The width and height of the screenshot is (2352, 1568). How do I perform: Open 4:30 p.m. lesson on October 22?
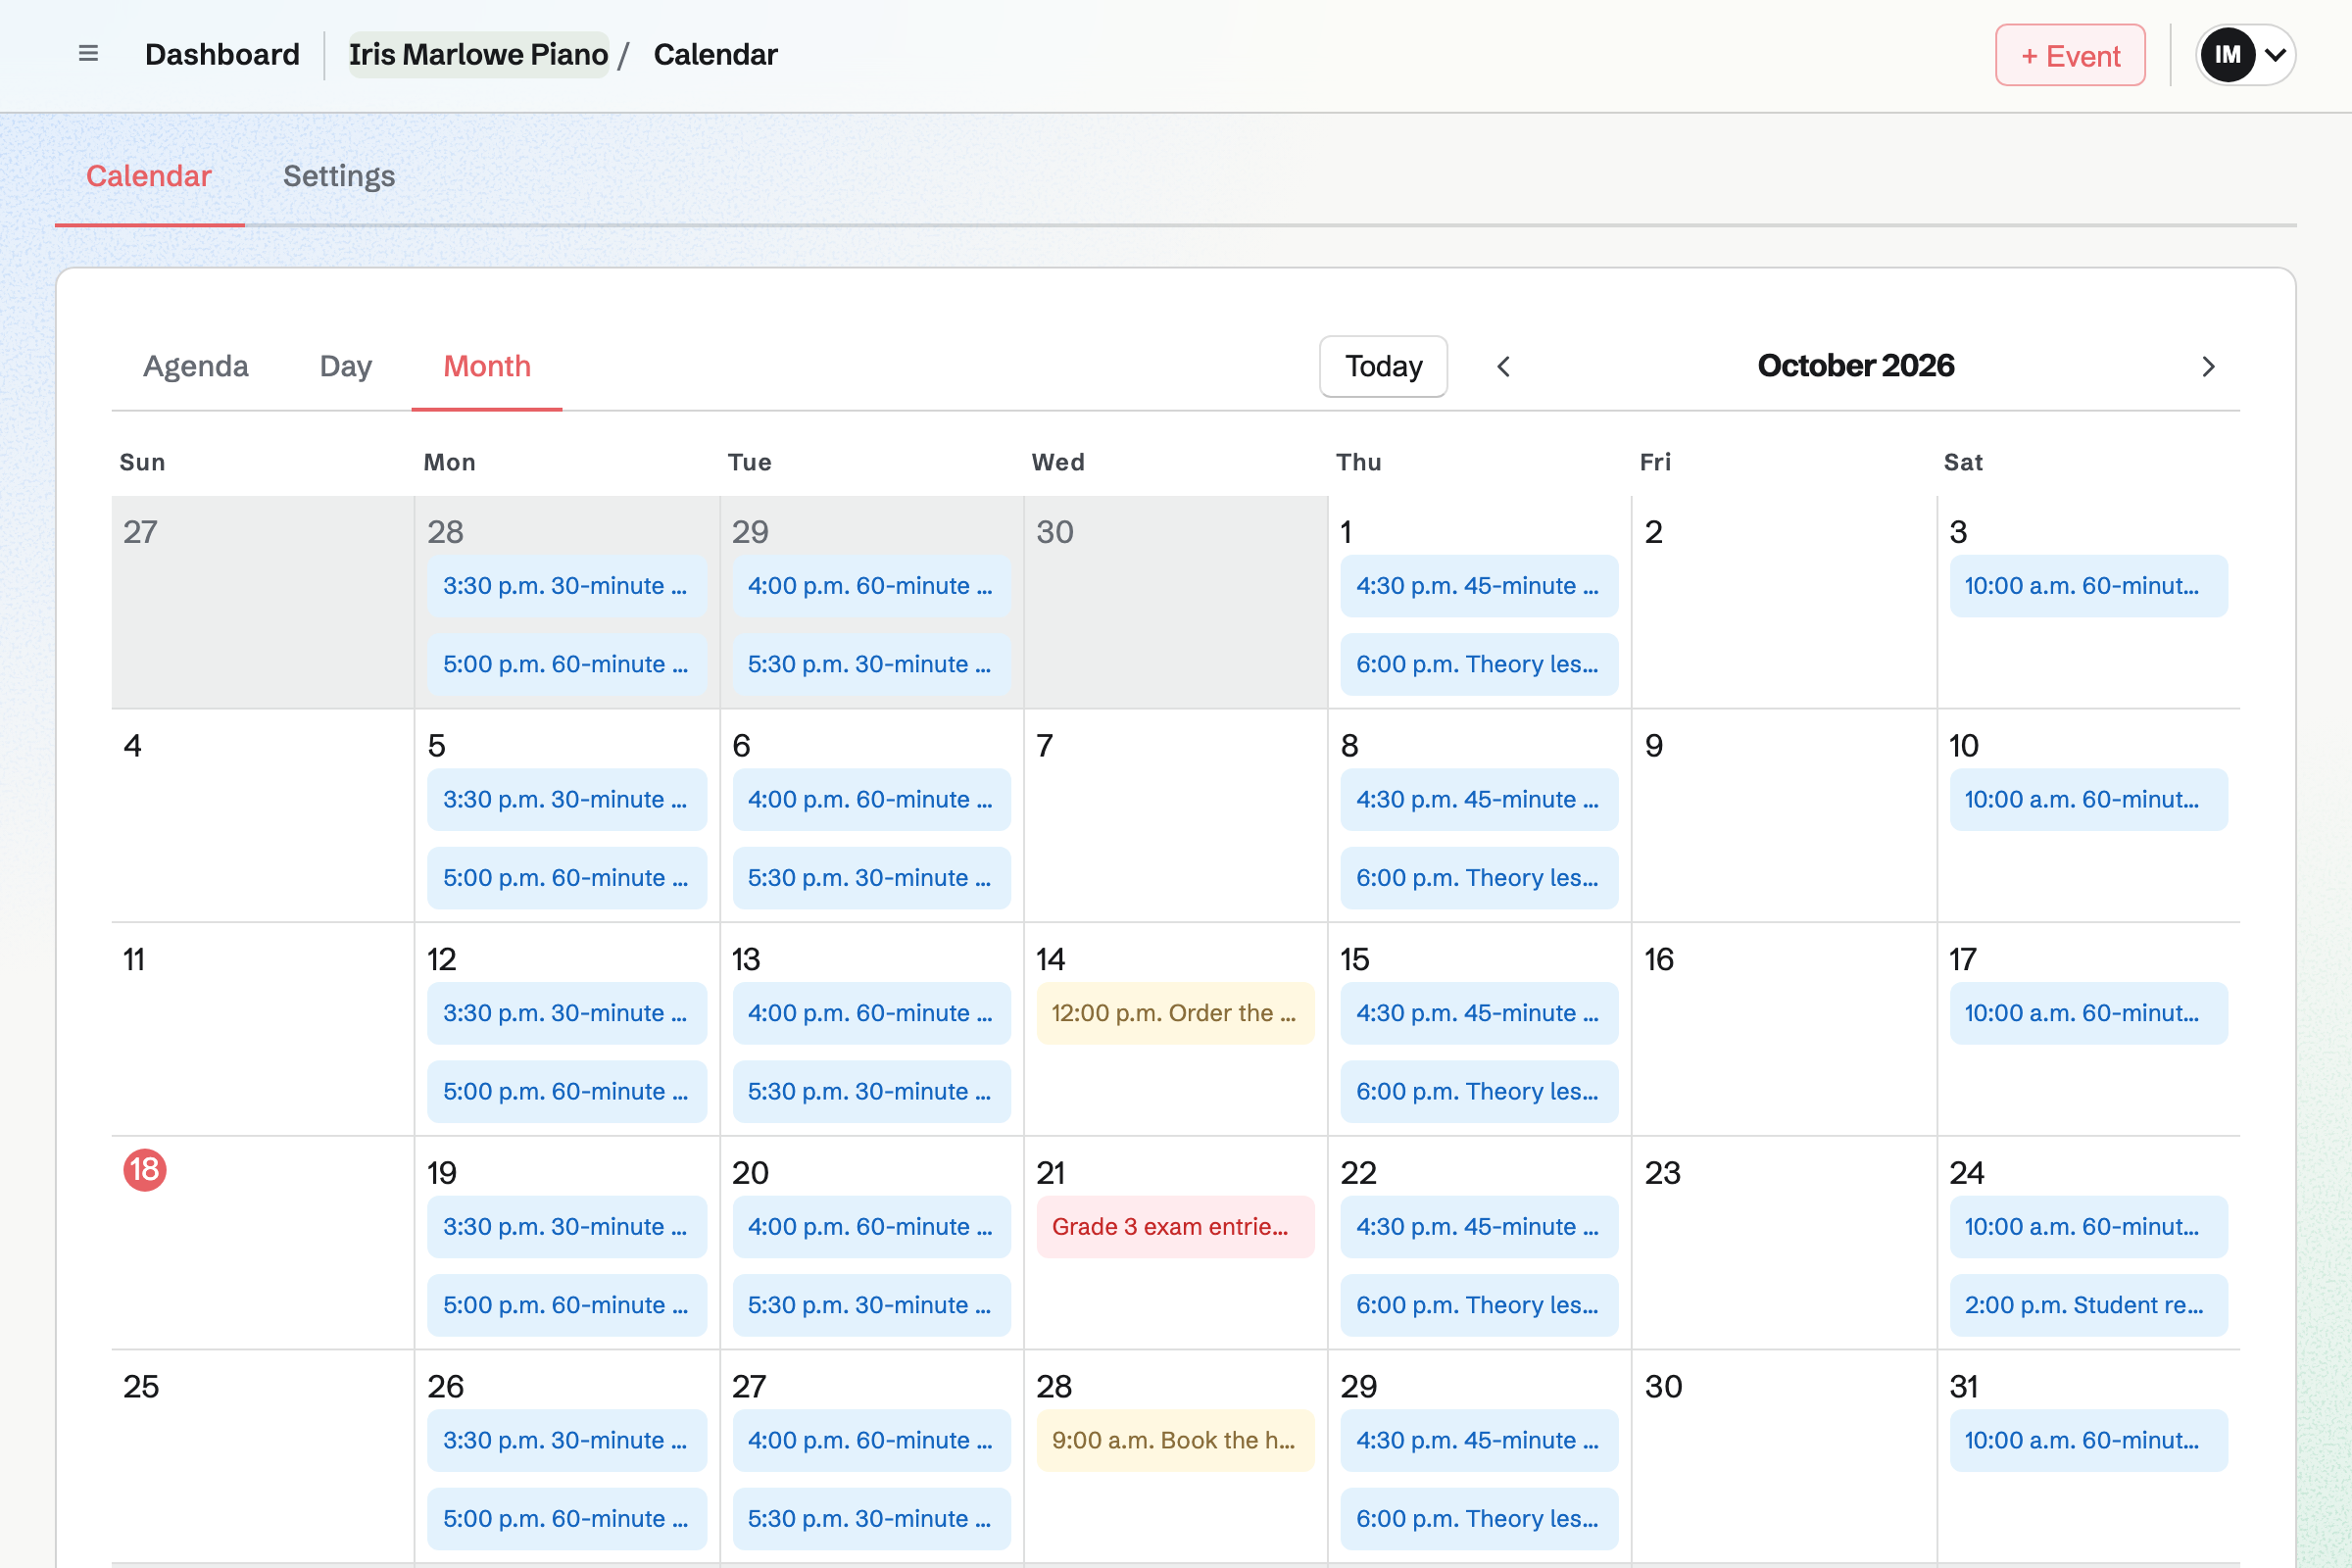click(1480, 1226)
